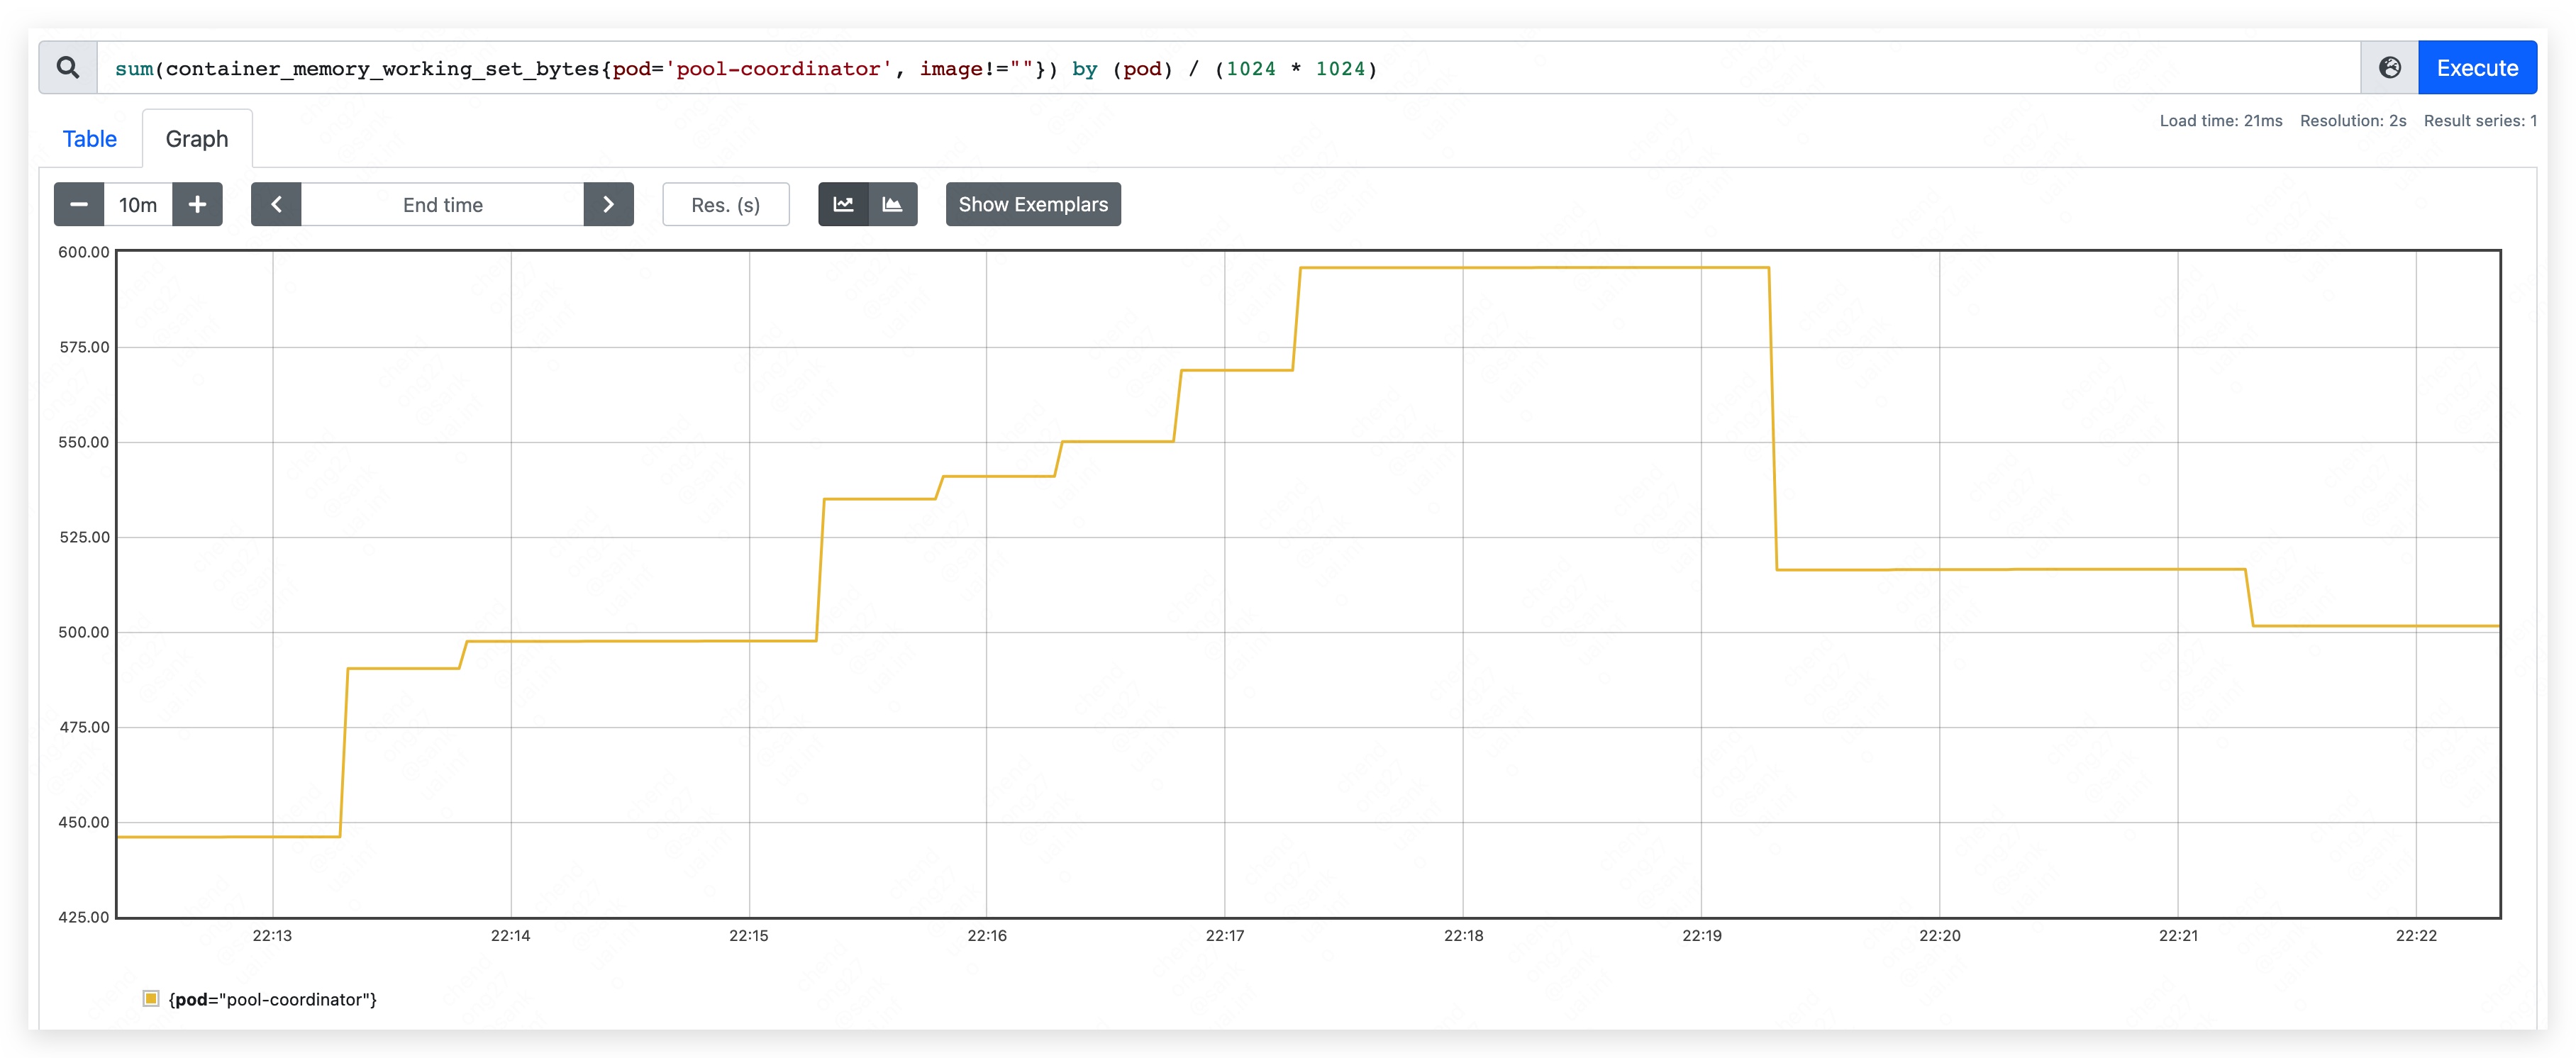Toggle the pool-coordinator legend color swatch

tap(151, 998)
